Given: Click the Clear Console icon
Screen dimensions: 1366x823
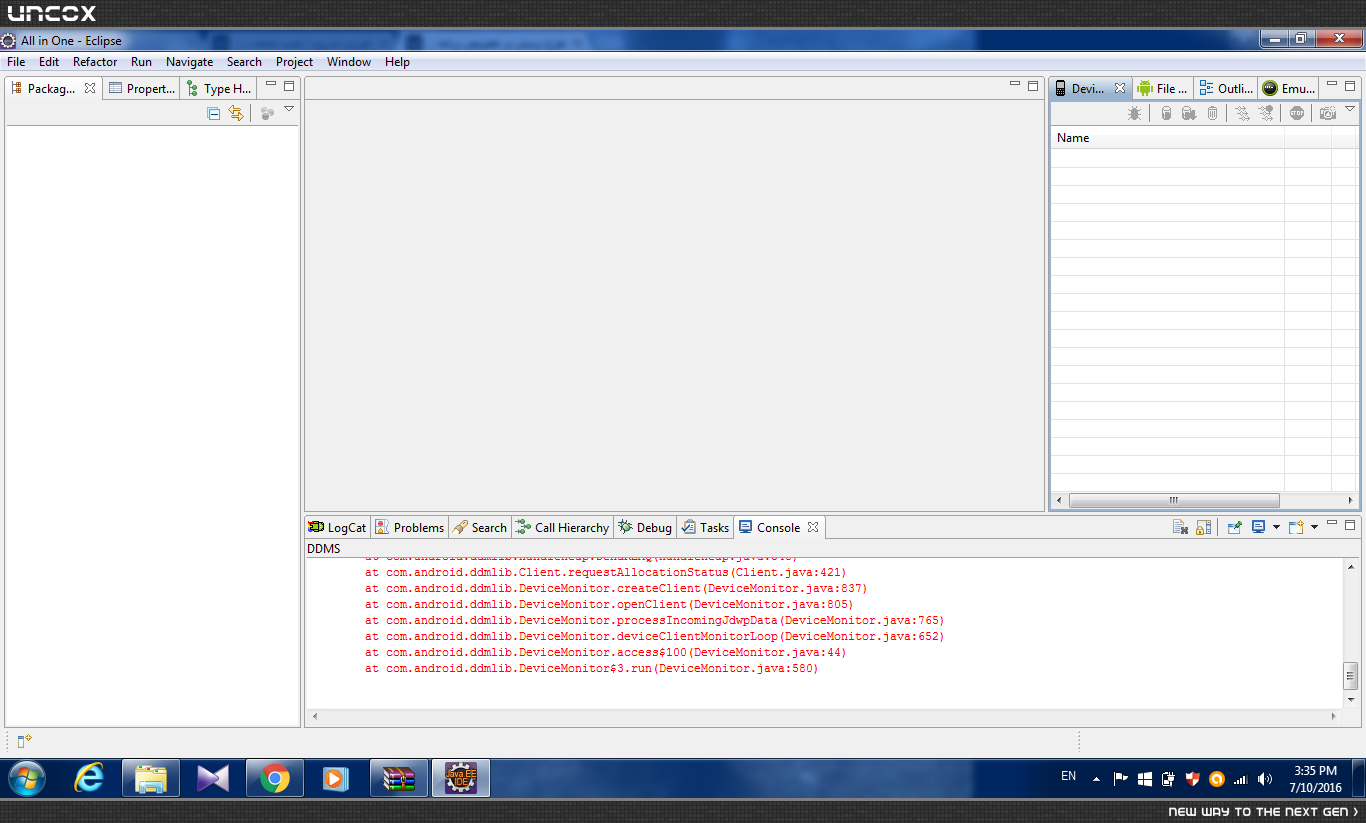Looking at the screenshot, I should pos(1180,527).
